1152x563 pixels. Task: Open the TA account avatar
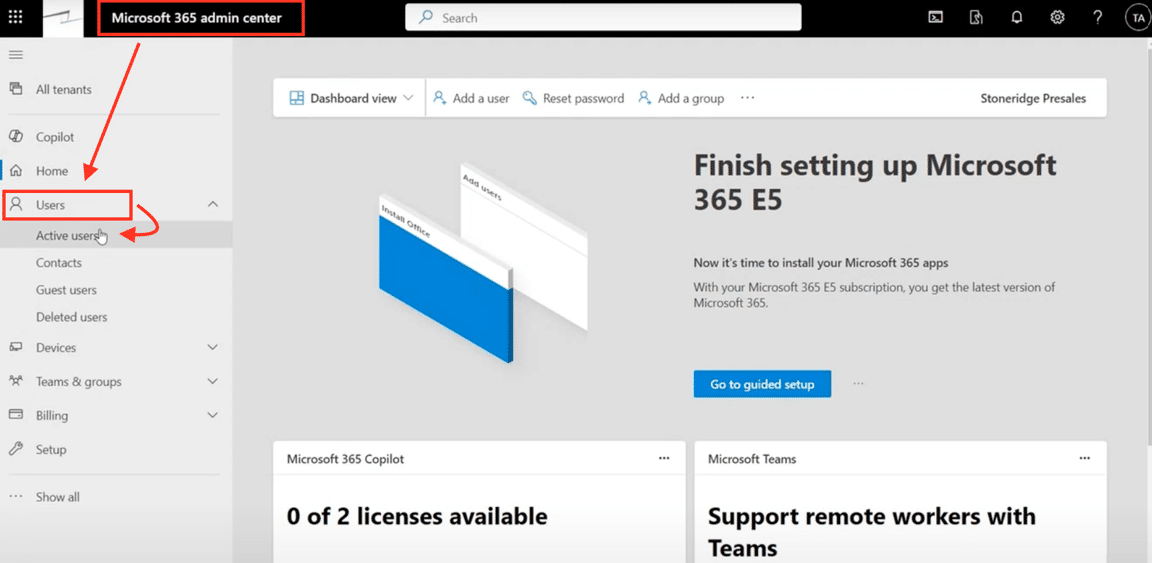1137,18
